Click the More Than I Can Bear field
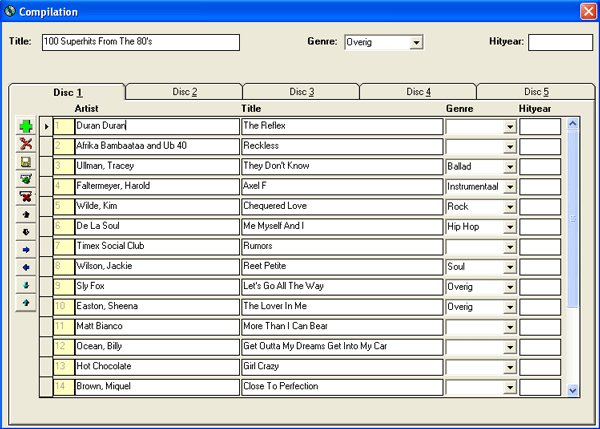Viewport: 600px width, 429px height. click(x=342, y=326)
